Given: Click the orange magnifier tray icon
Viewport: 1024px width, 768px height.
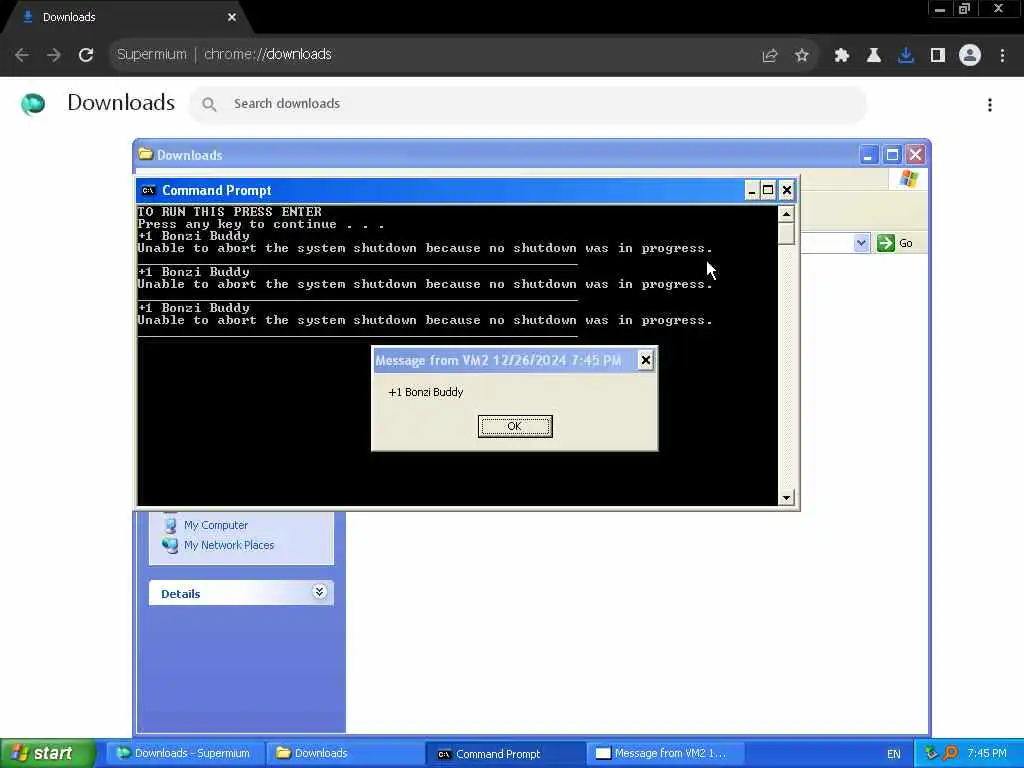Looking at the screenshot, I should tap(951, 754).
